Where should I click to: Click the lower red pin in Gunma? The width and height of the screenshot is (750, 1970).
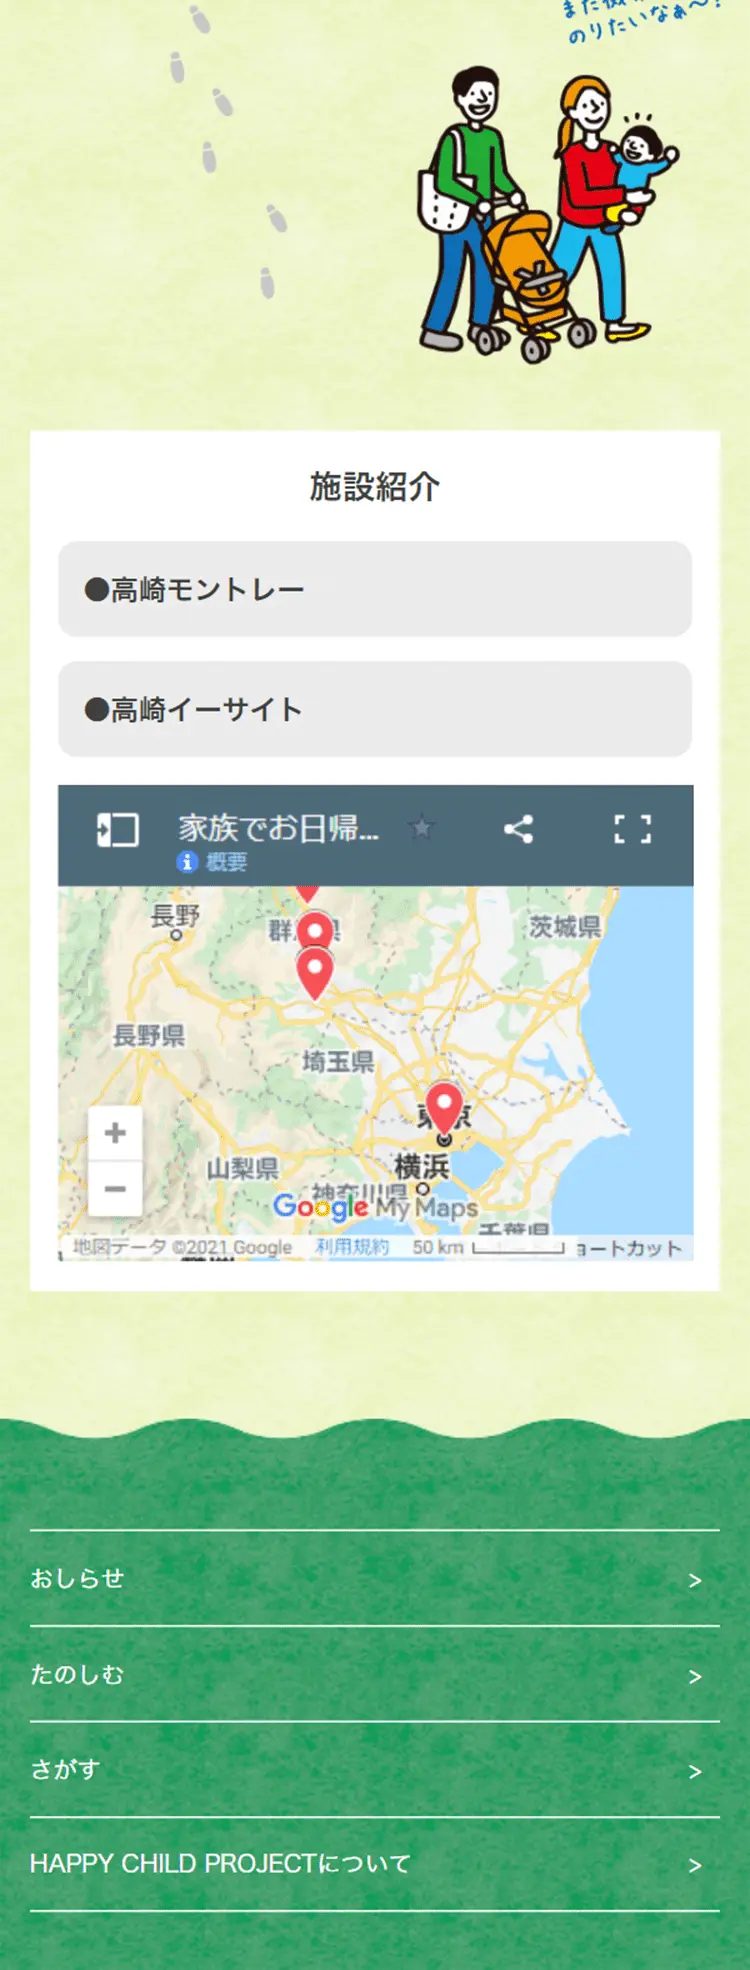point(315,974)
